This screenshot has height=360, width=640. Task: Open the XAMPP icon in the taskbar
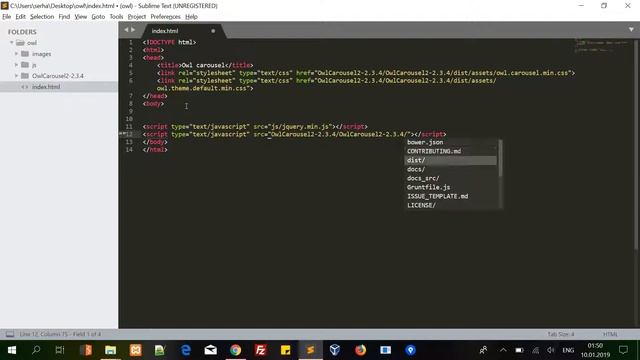pyautogui.click(x=136, y=350)
